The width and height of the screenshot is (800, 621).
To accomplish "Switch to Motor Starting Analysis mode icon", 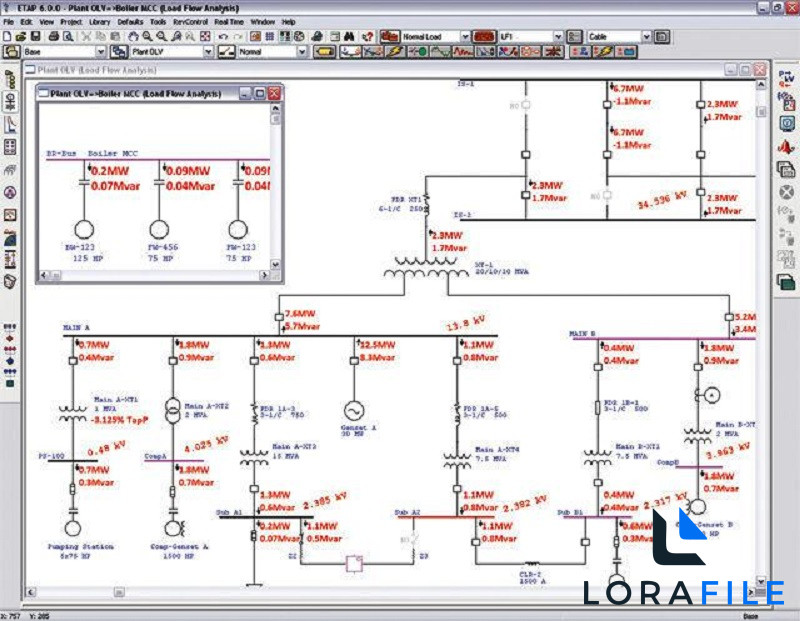I will 417,52.
